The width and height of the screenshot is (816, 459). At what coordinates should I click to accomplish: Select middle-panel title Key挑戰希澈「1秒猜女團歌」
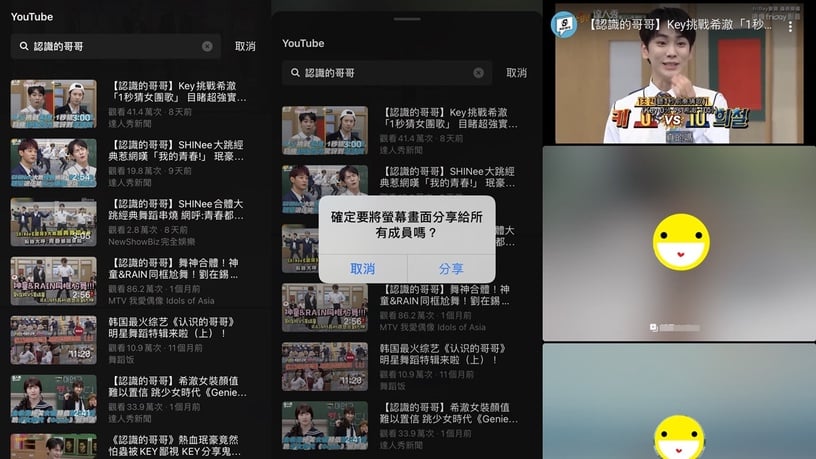pos(449,118)
